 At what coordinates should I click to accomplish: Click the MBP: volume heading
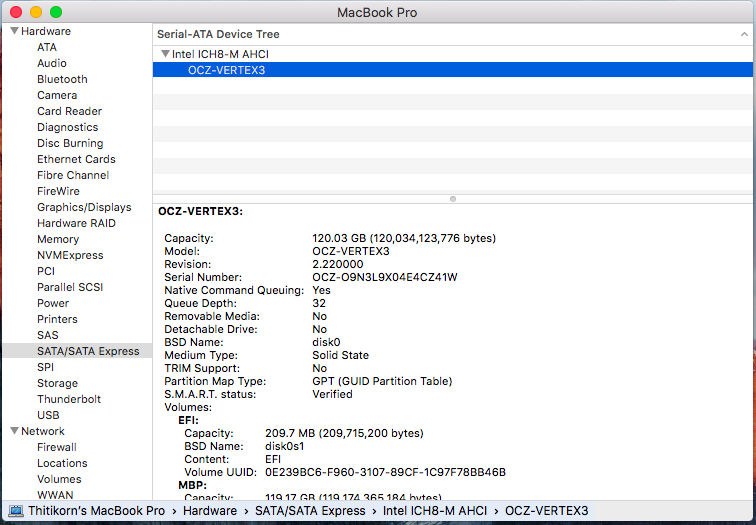[192, 485]
